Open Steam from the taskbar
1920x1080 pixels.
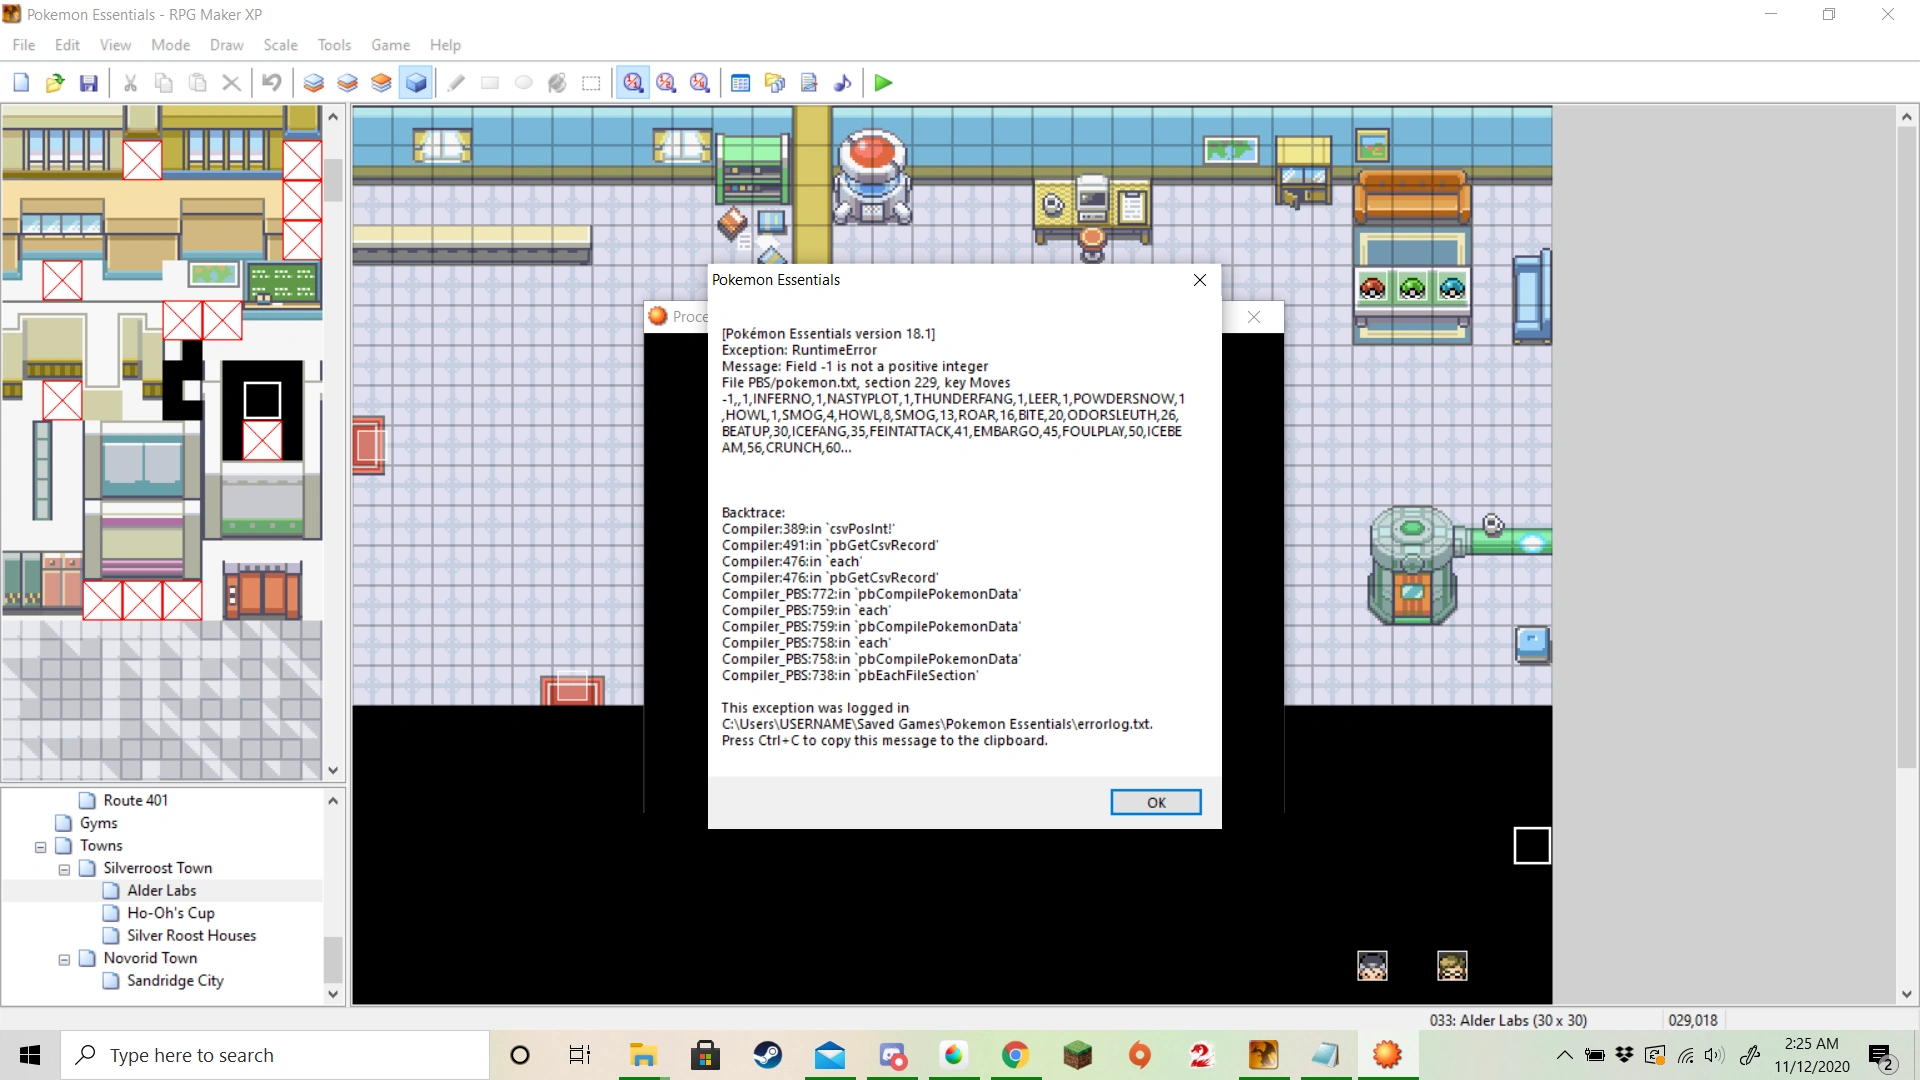click(768, 1055)
